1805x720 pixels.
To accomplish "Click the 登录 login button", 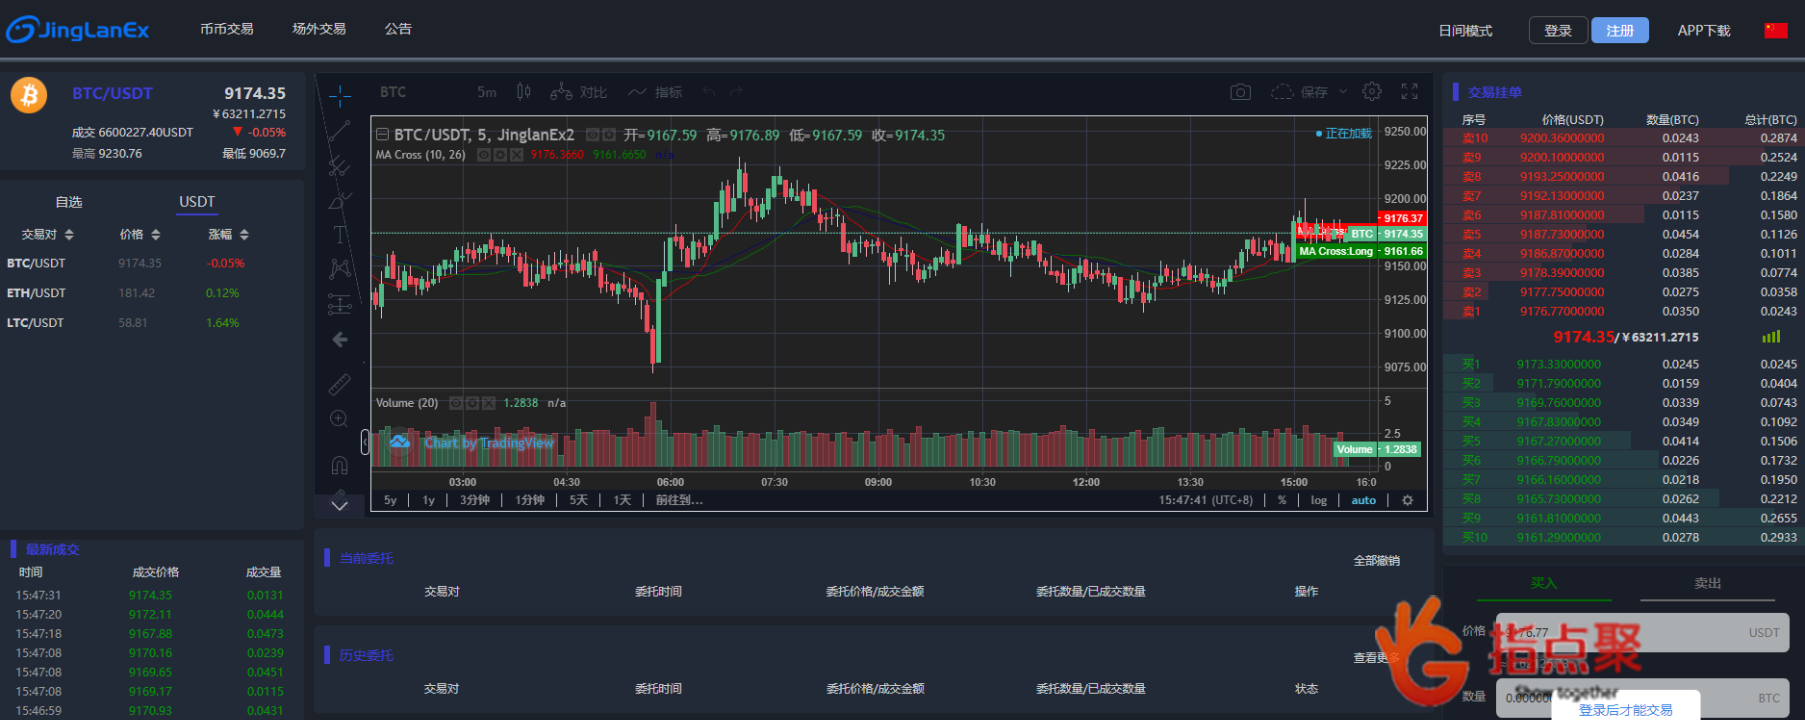I will [x=1557, y=30].
